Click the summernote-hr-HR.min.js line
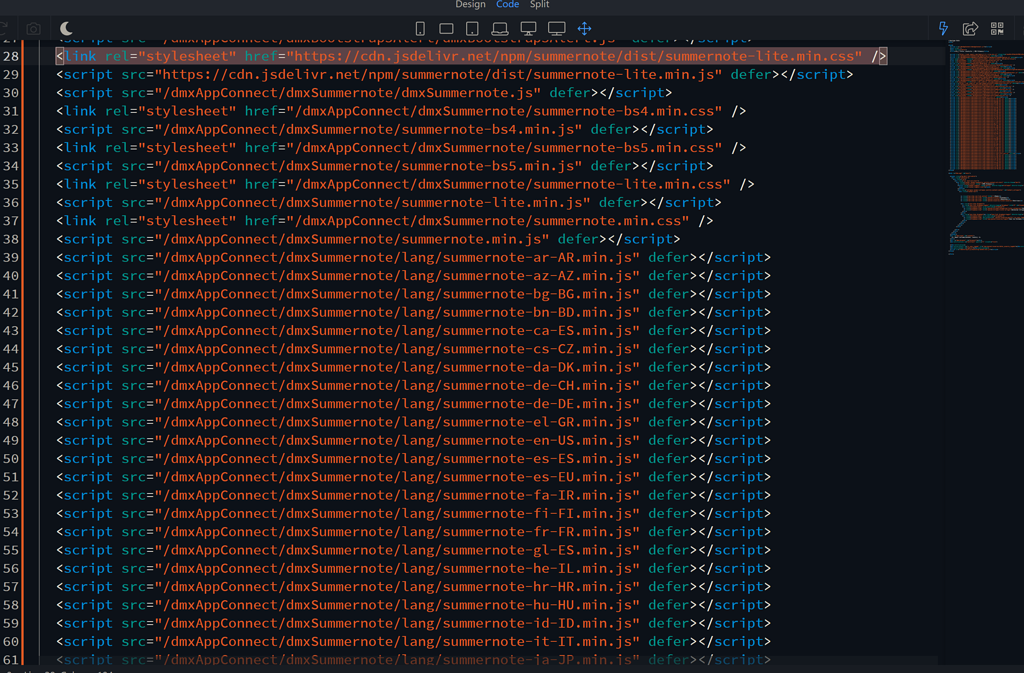This screenshot has width=1024, height=673. 413,586
